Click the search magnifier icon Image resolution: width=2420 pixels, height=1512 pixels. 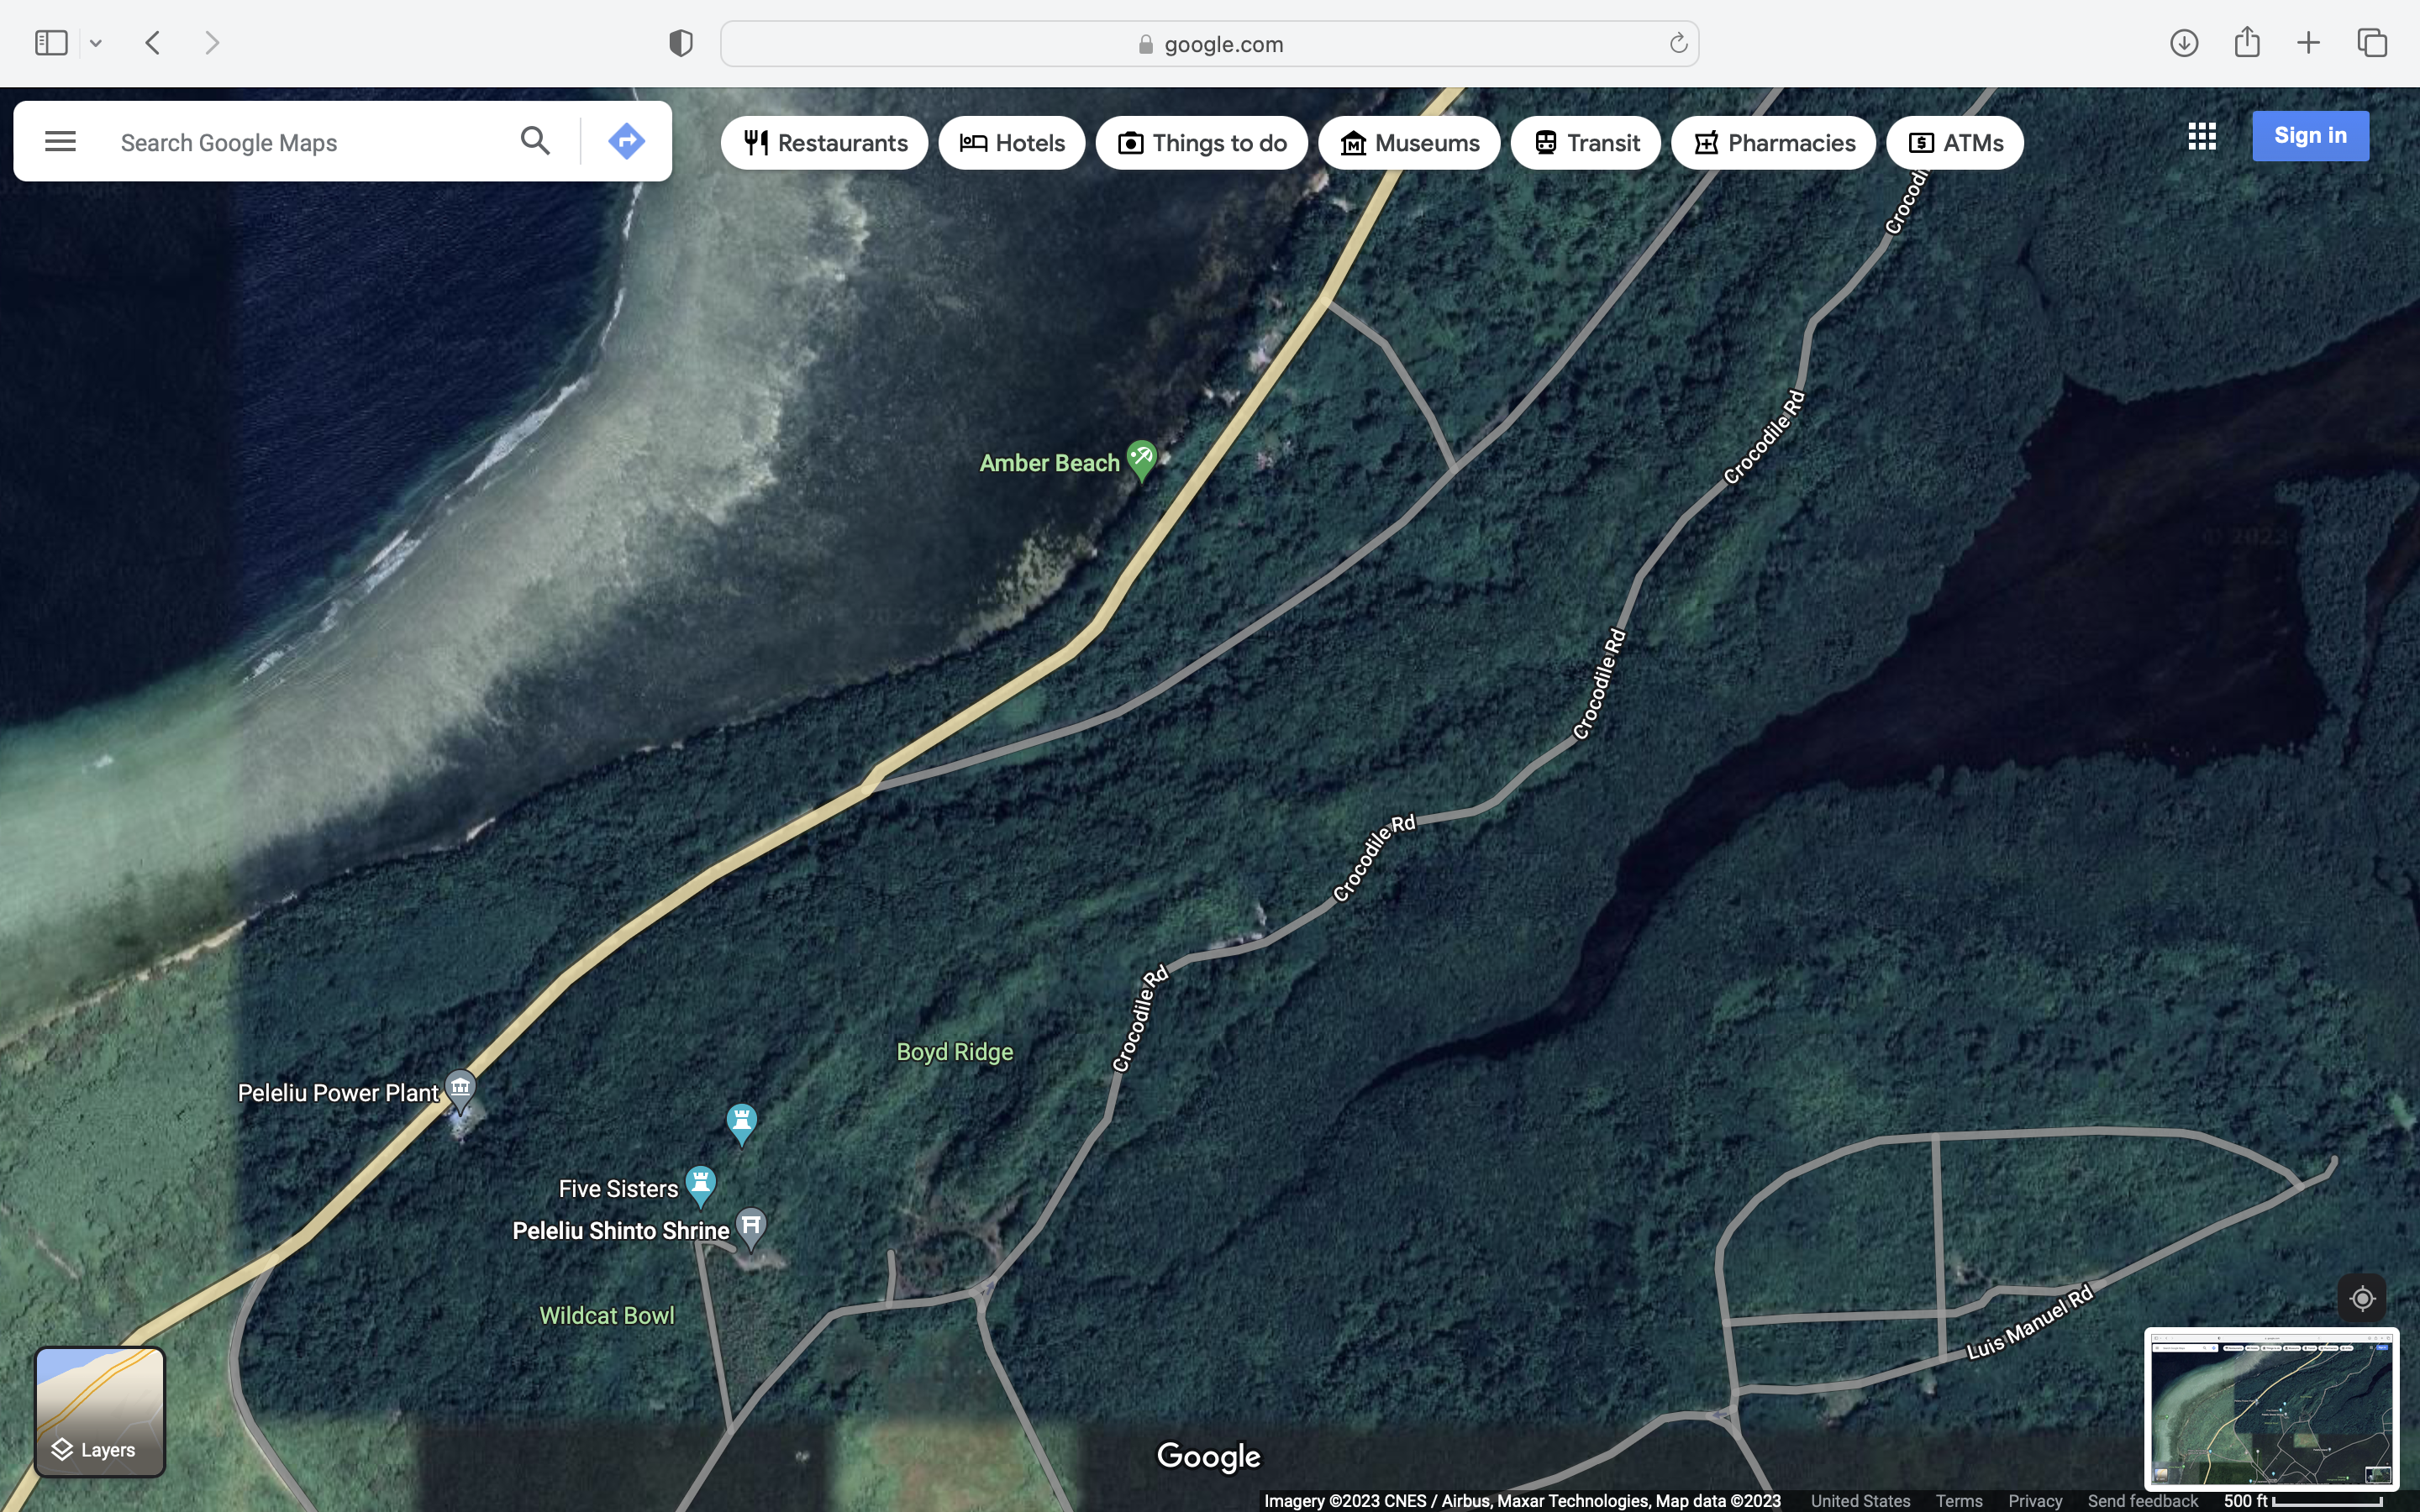tap(535, 141)
